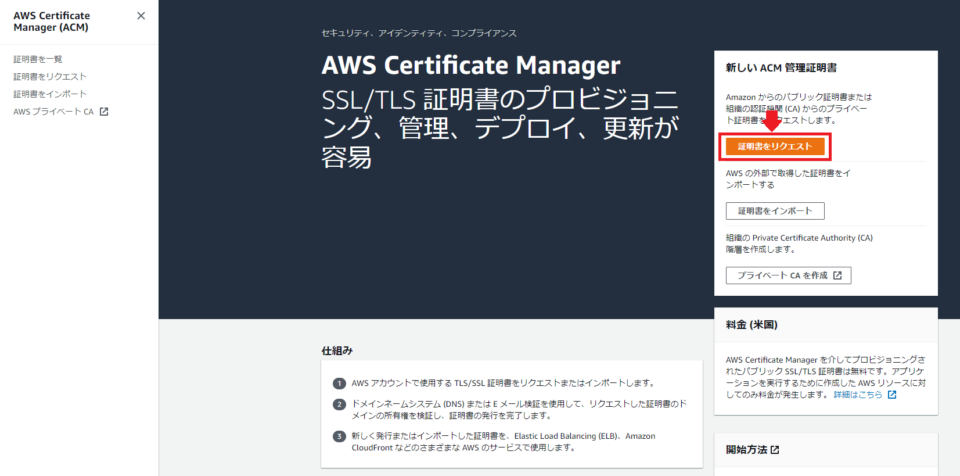Click AWS Certificate Manager main title

click(x=471, y=66)
